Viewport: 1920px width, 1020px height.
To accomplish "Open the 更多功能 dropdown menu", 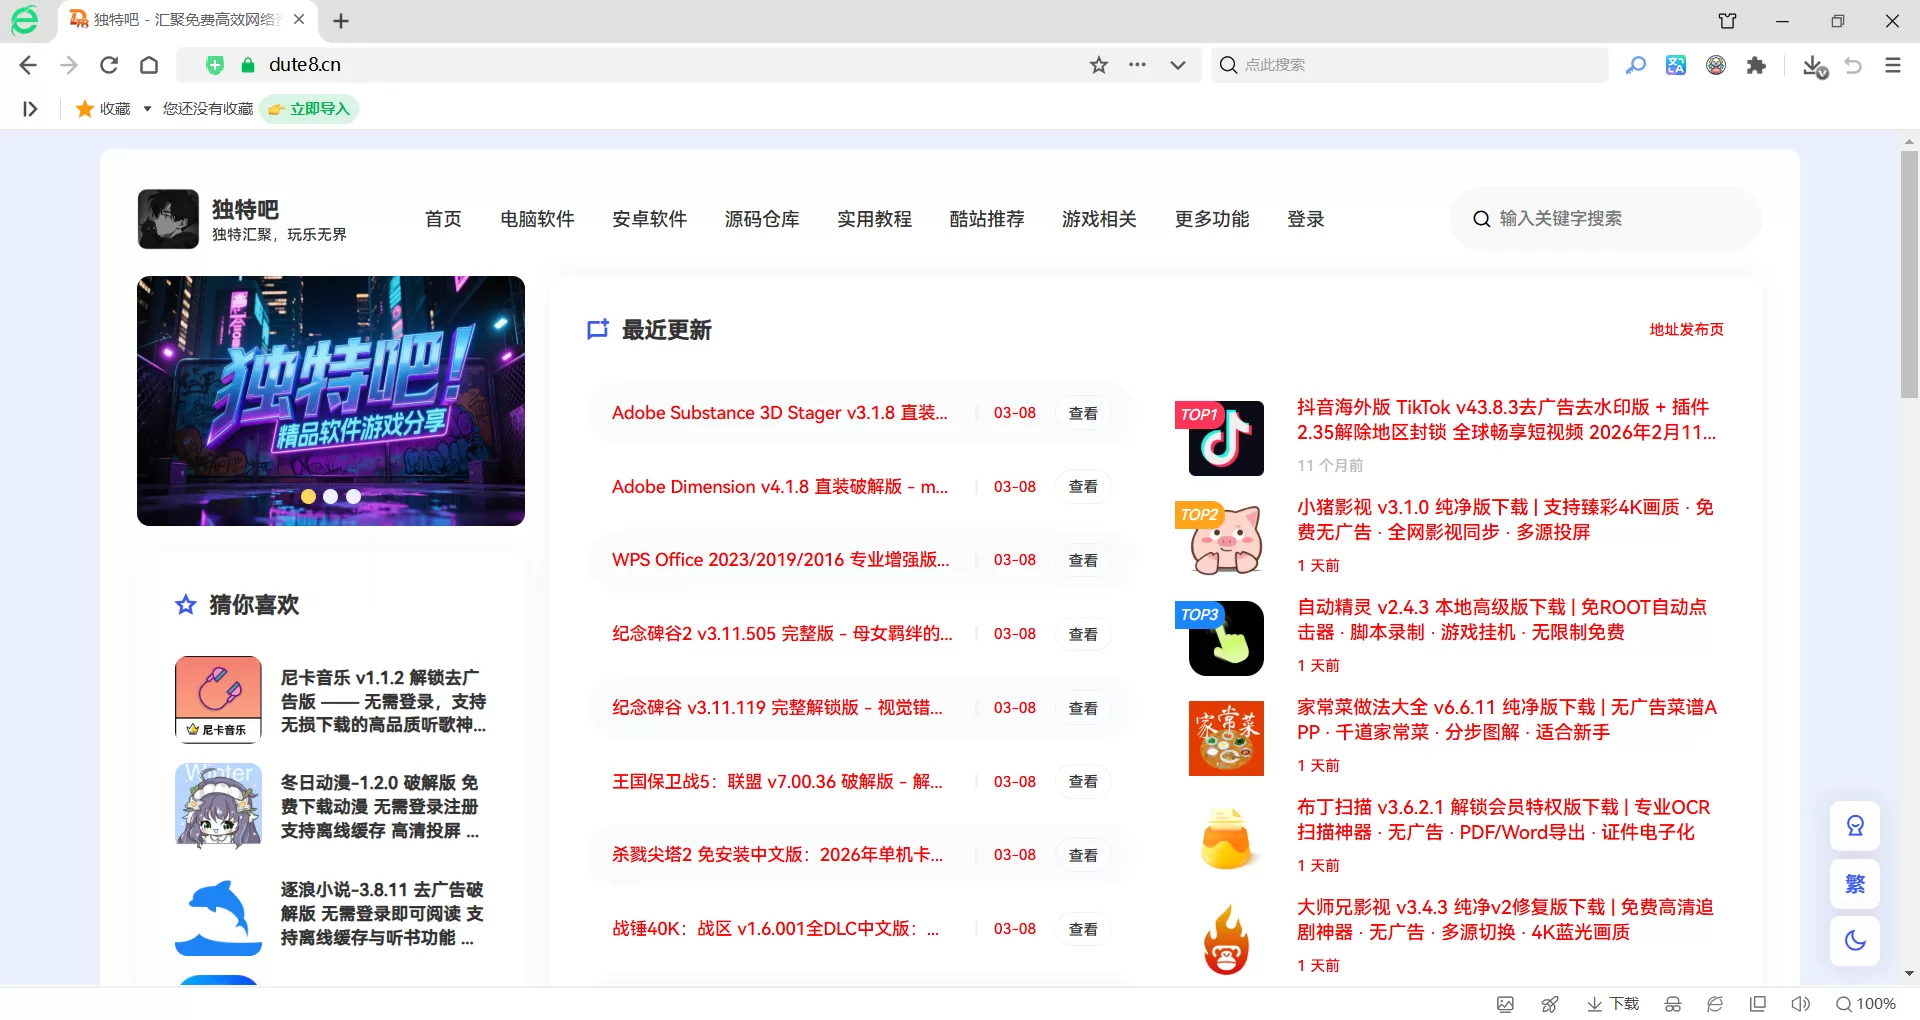I will (1211, 219).
